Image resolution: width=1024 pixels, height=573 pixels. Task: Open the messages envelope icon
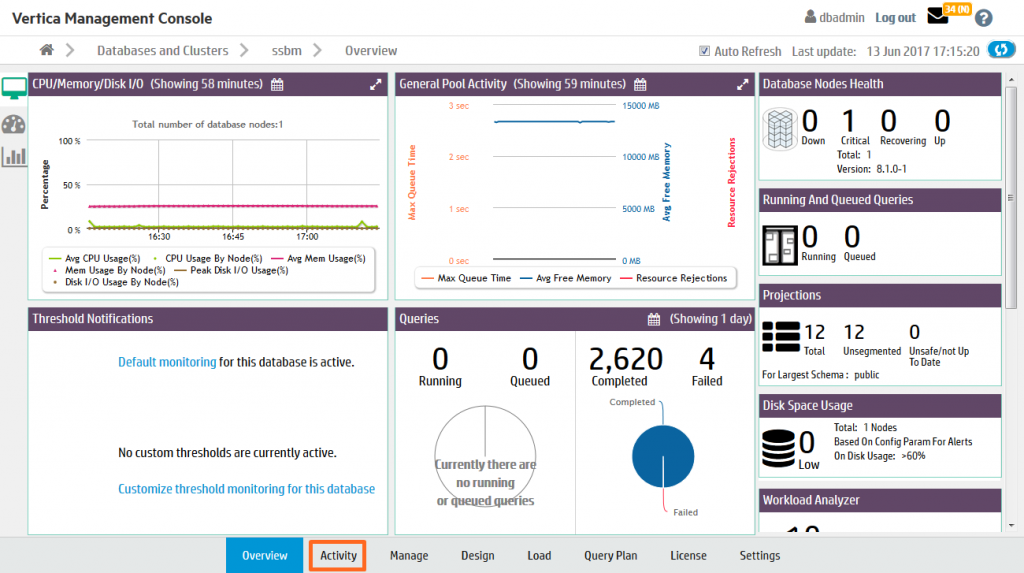point(937,16)
